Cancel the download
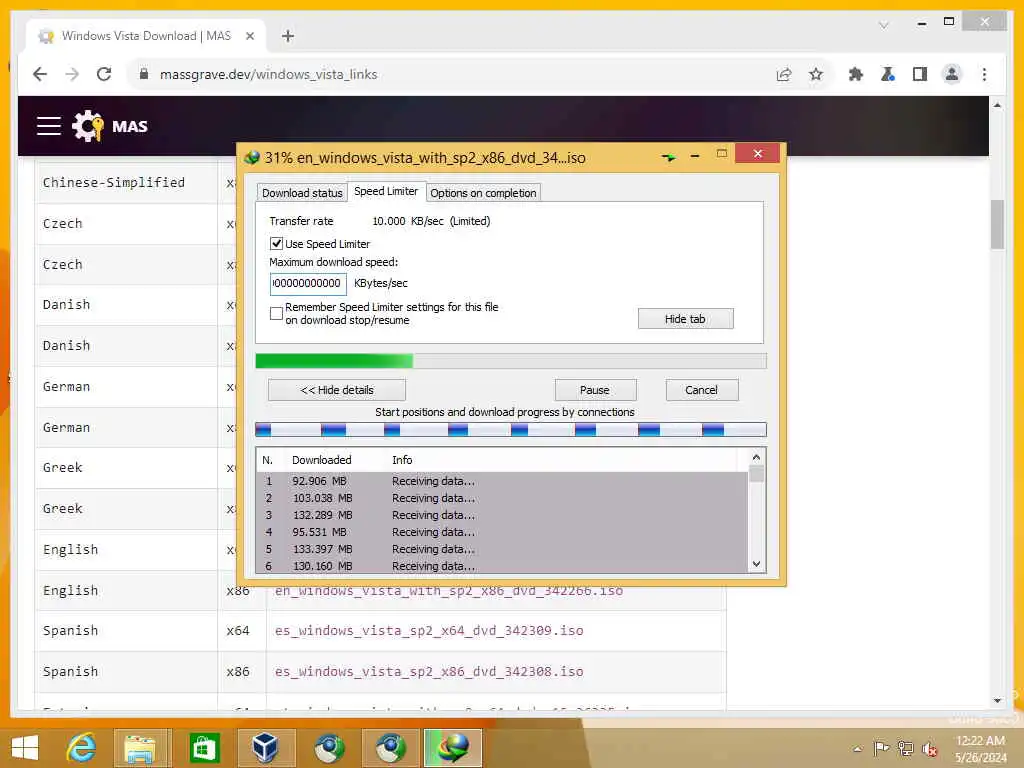Image resolution: width=1024 pixels, height=768 pixels. point(701,390)
